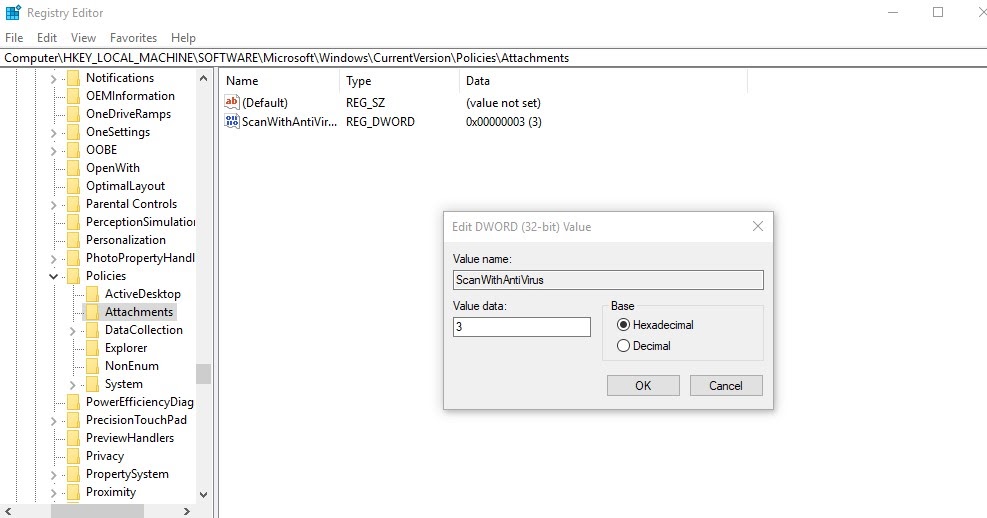The width and height of the screenshot is (987, 518).
Task: Select the Attachments folder icon
Action: tap(93, 312)
